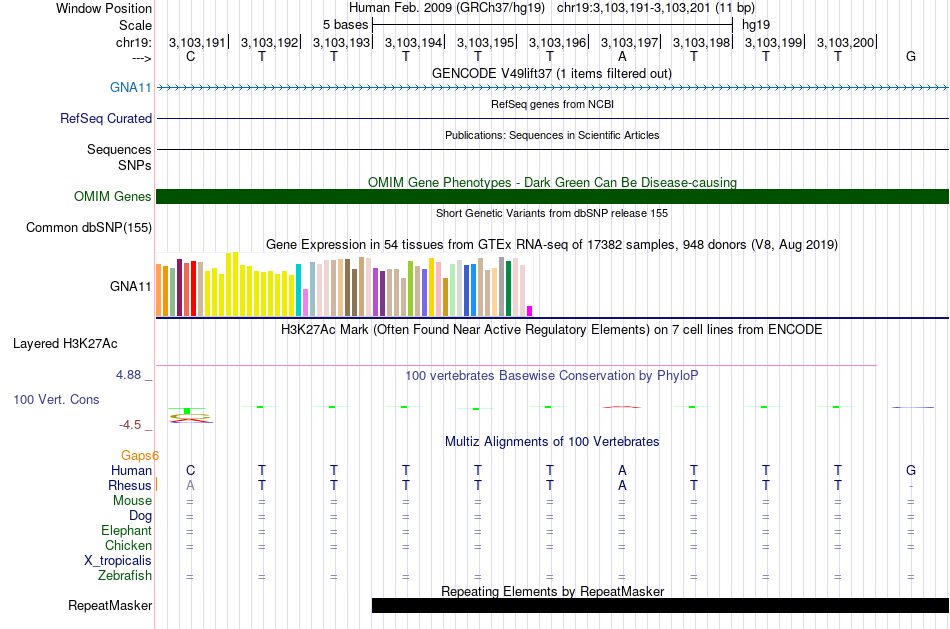Click the SNPs track label
Screen dimensions: 950x629
(135, 165)
